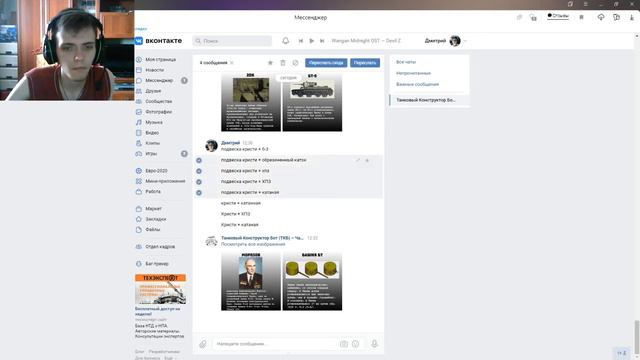Viewport: 640px width, 360px height.
Task: Open Работа sidebar item
Action: pos(153,191)
